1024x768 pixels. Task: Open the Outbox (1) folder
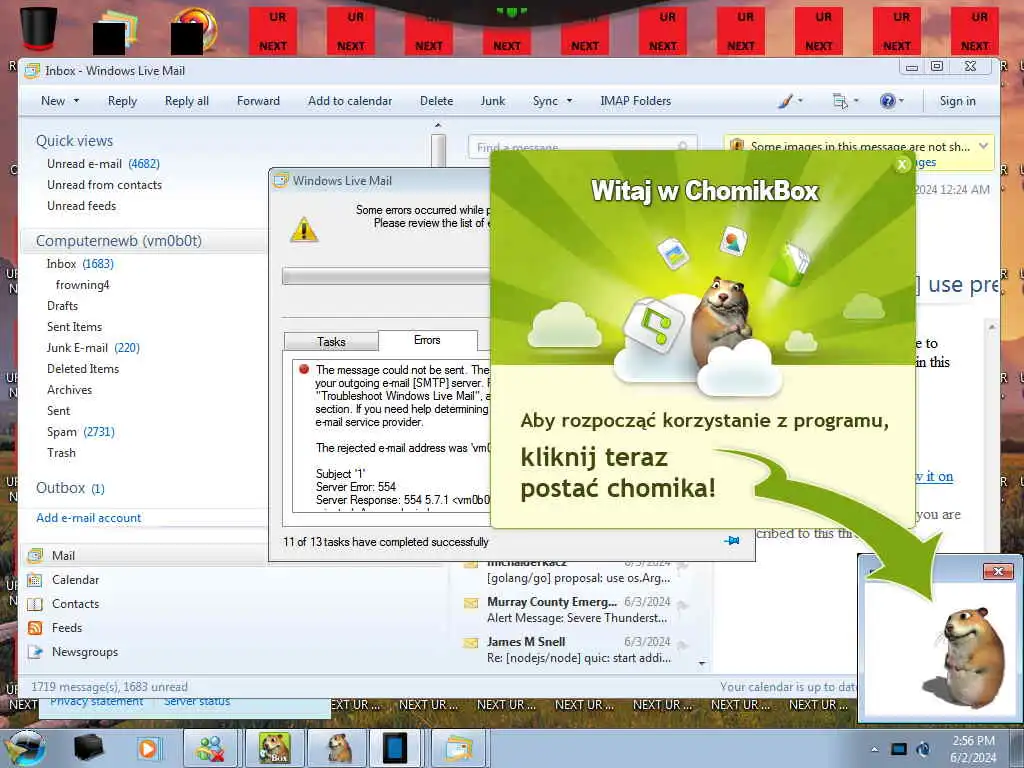(x=70, y=488)
